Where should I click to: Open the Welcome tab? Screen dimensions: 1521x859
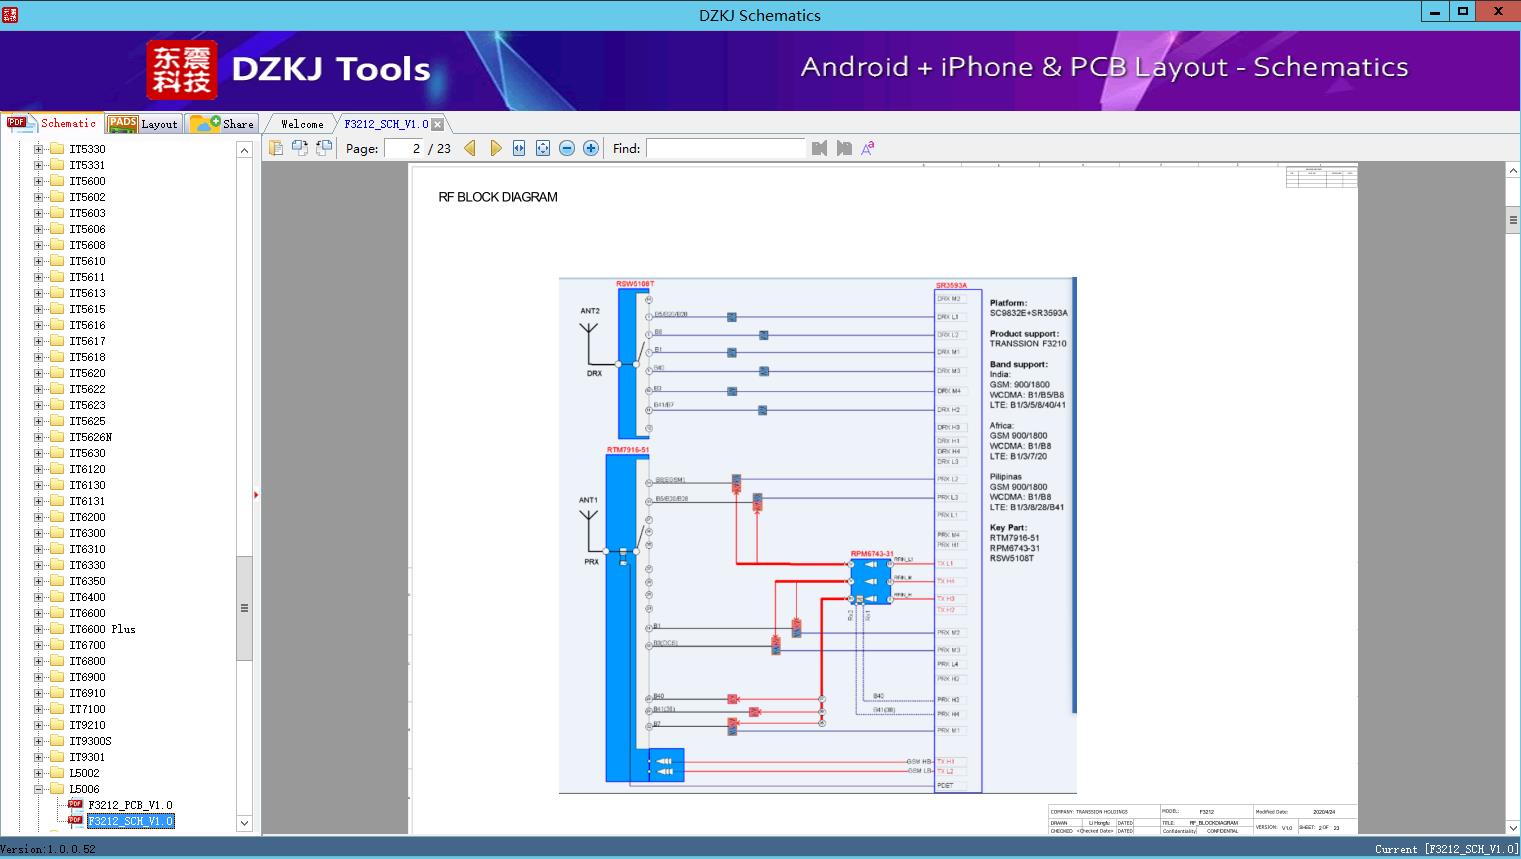point(302,124)
